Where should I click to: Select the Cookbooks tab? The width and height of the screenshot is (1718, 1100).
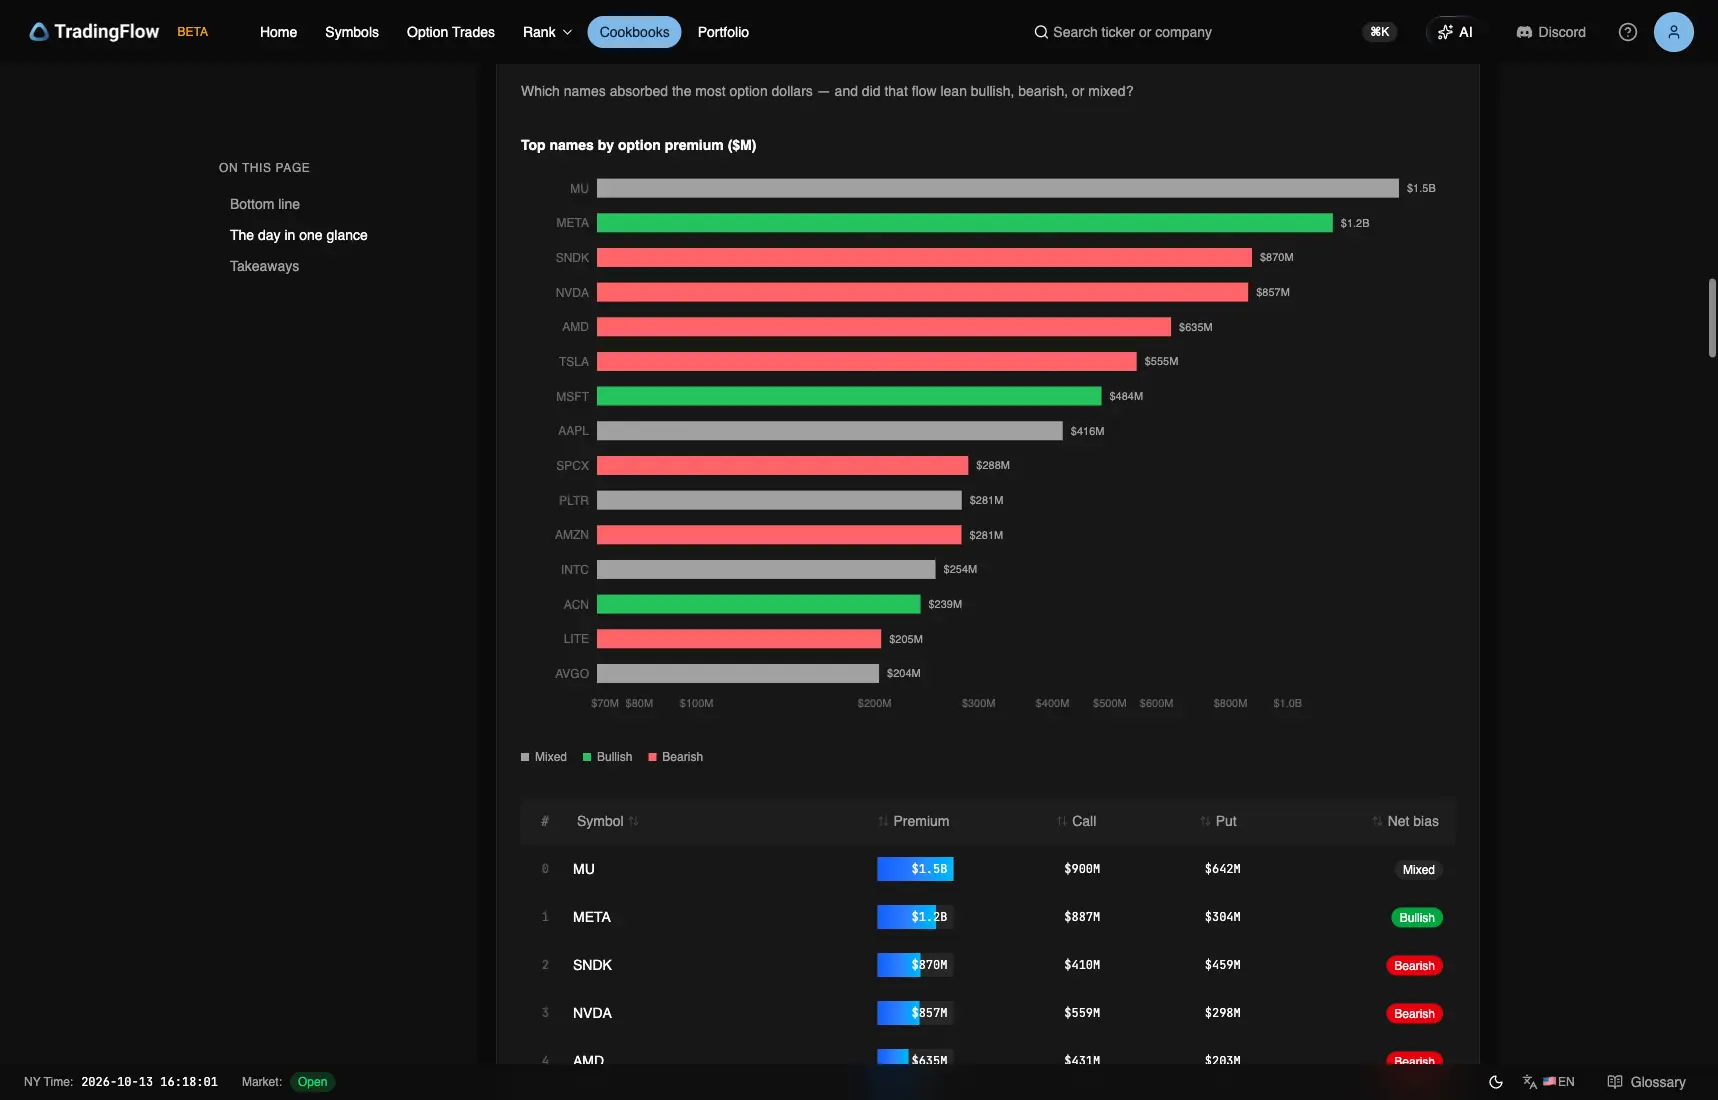(x=634, y=32)
